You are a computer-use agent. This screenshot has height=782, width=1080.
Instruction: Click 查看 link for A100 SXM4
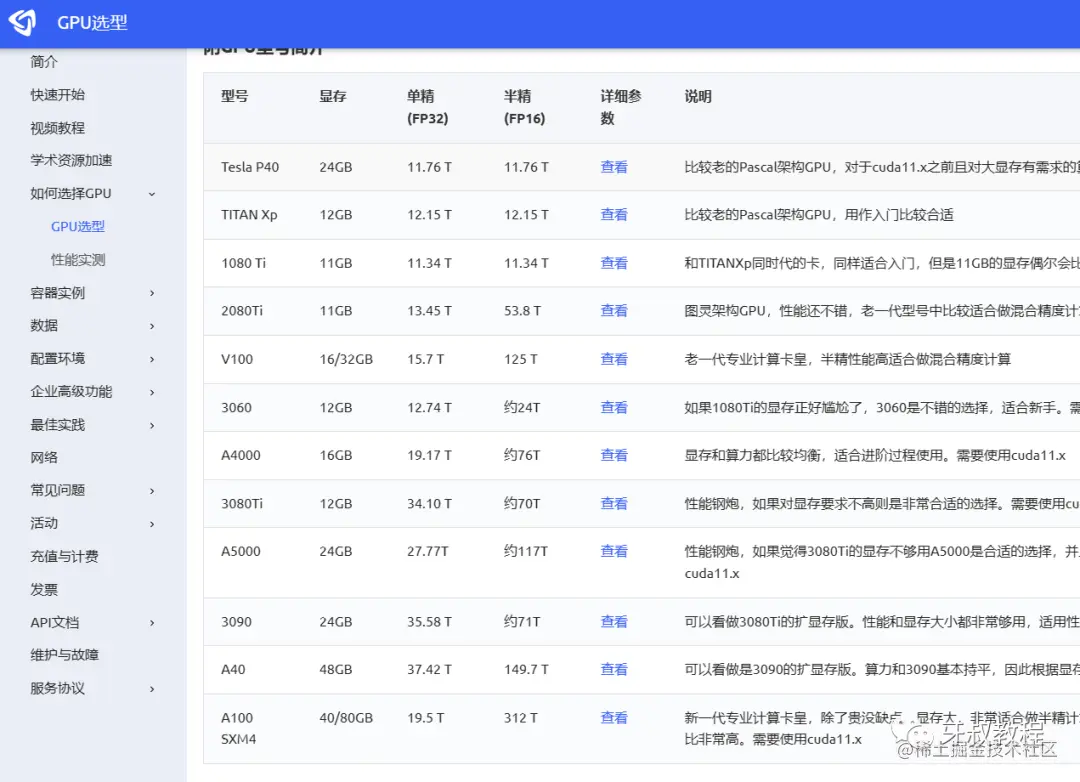point(614,718)
